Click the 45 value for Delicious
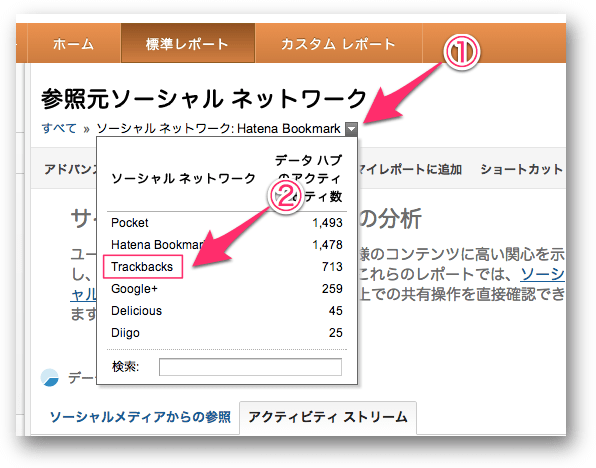 tap(336, 311)
